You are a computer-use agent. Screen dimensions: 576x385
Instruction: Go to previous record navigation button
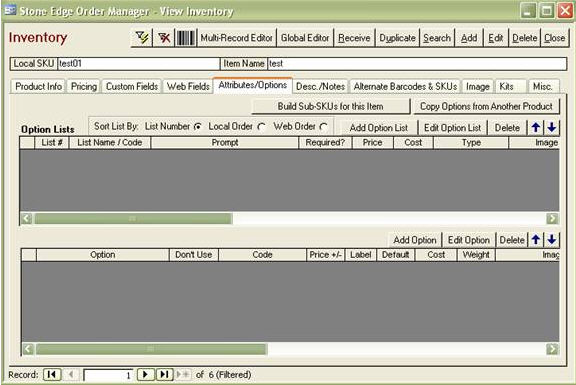coord(71,374)
